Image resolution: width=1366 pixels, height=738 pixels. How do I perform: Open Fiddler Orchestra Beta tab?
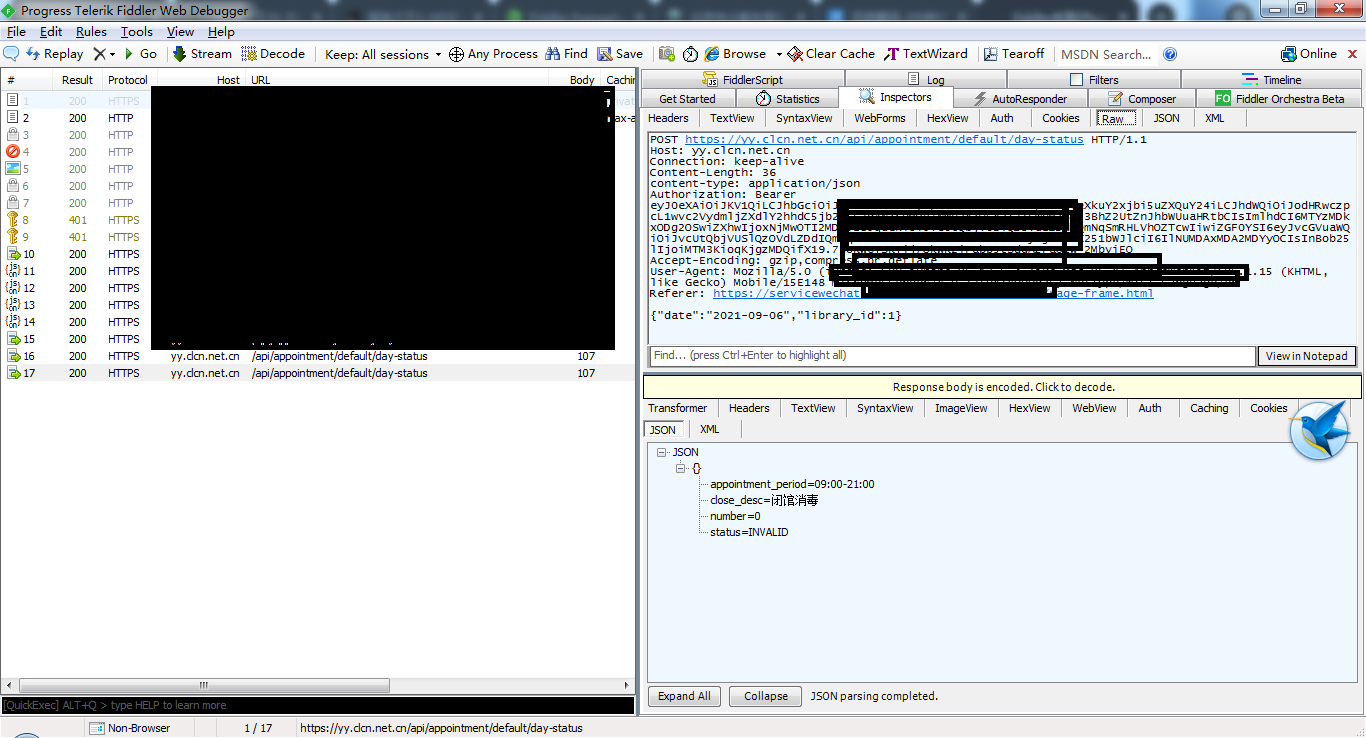point(1279,99)
